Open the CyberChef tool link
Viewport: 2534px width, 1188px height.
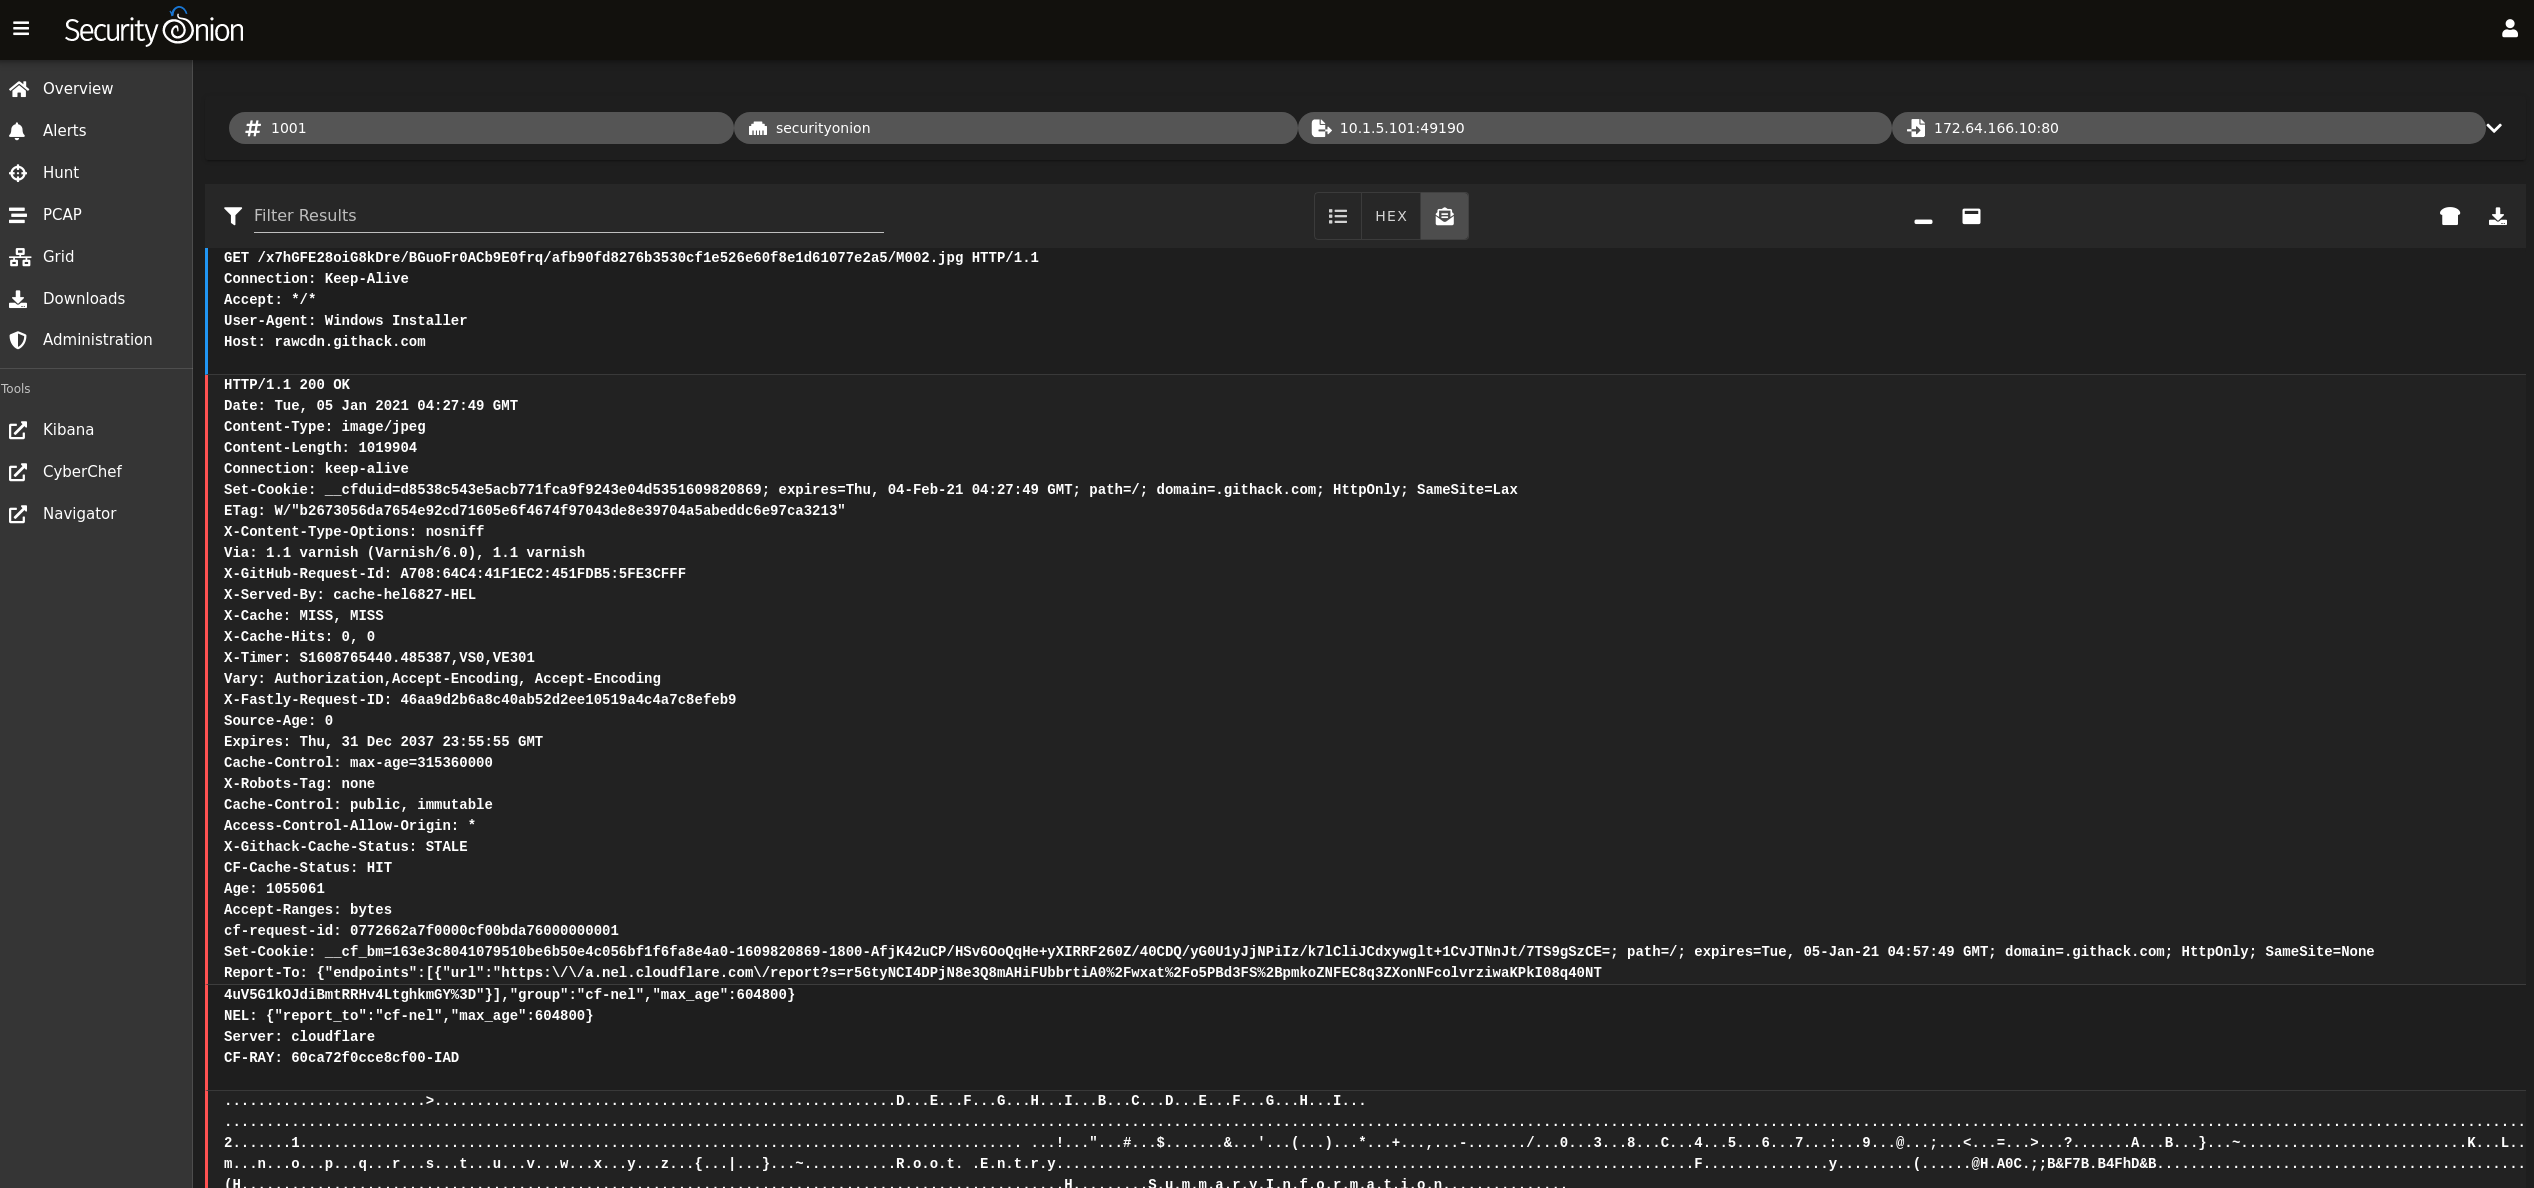pyautogui.click(x=82, y=472)
